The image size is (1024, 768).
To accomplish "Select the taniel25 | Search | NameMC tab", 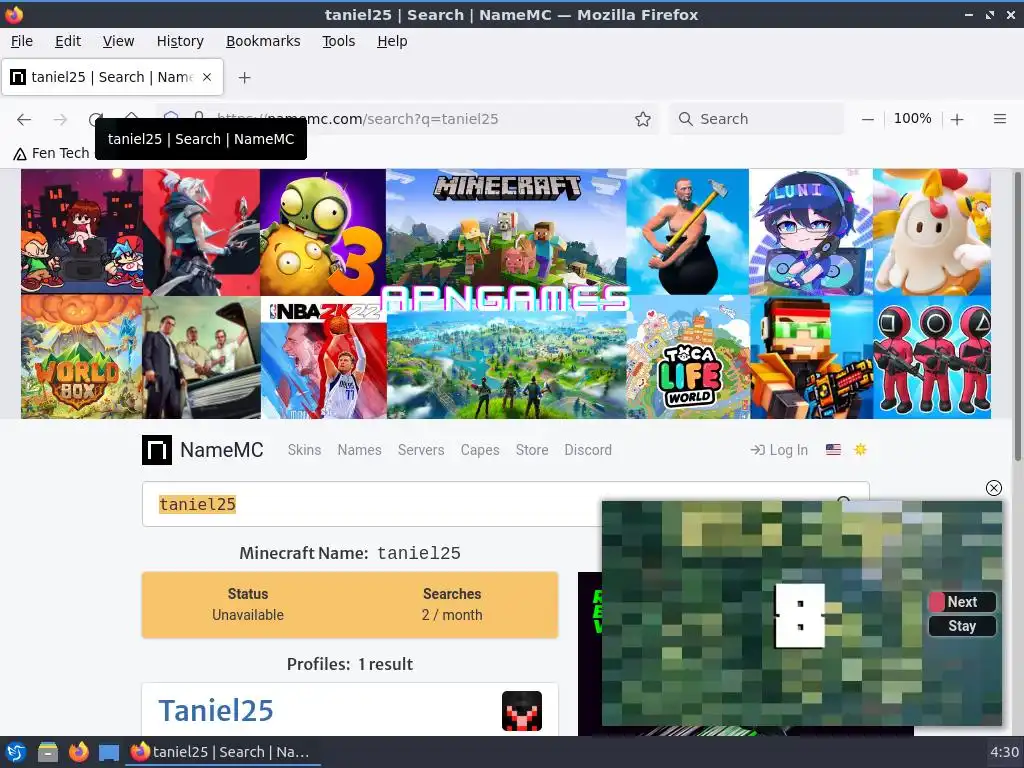I will tap(112, 77).
